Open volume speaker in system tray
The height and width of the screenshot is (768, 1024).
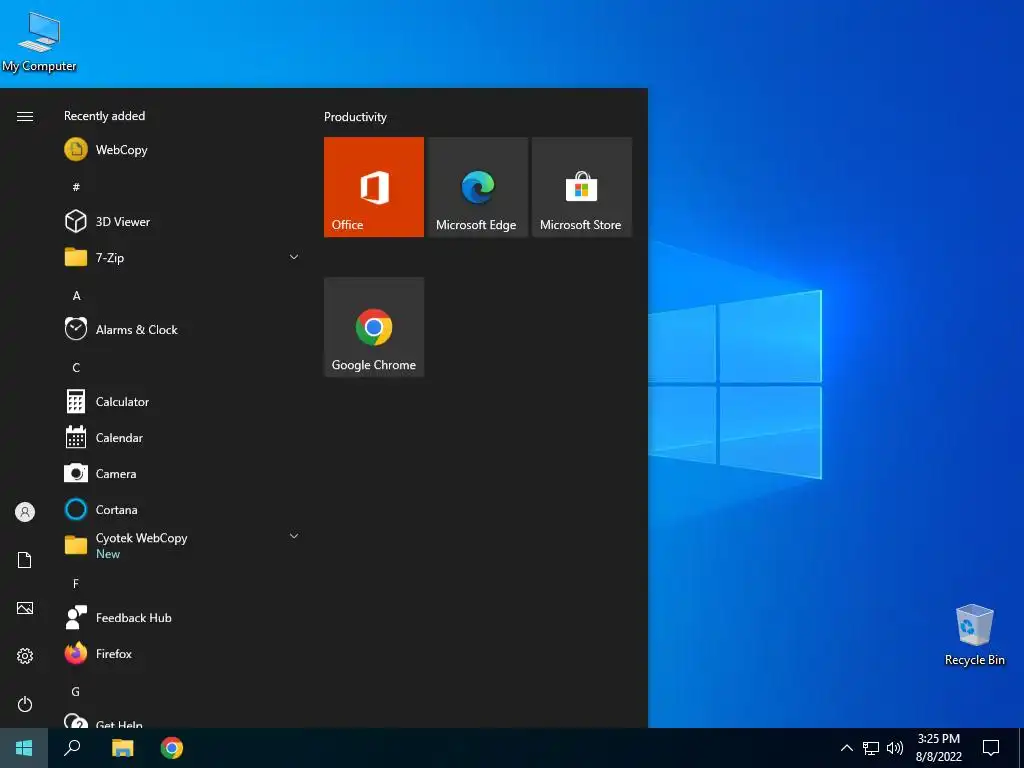pyautogui.click(x=895, y=748)
